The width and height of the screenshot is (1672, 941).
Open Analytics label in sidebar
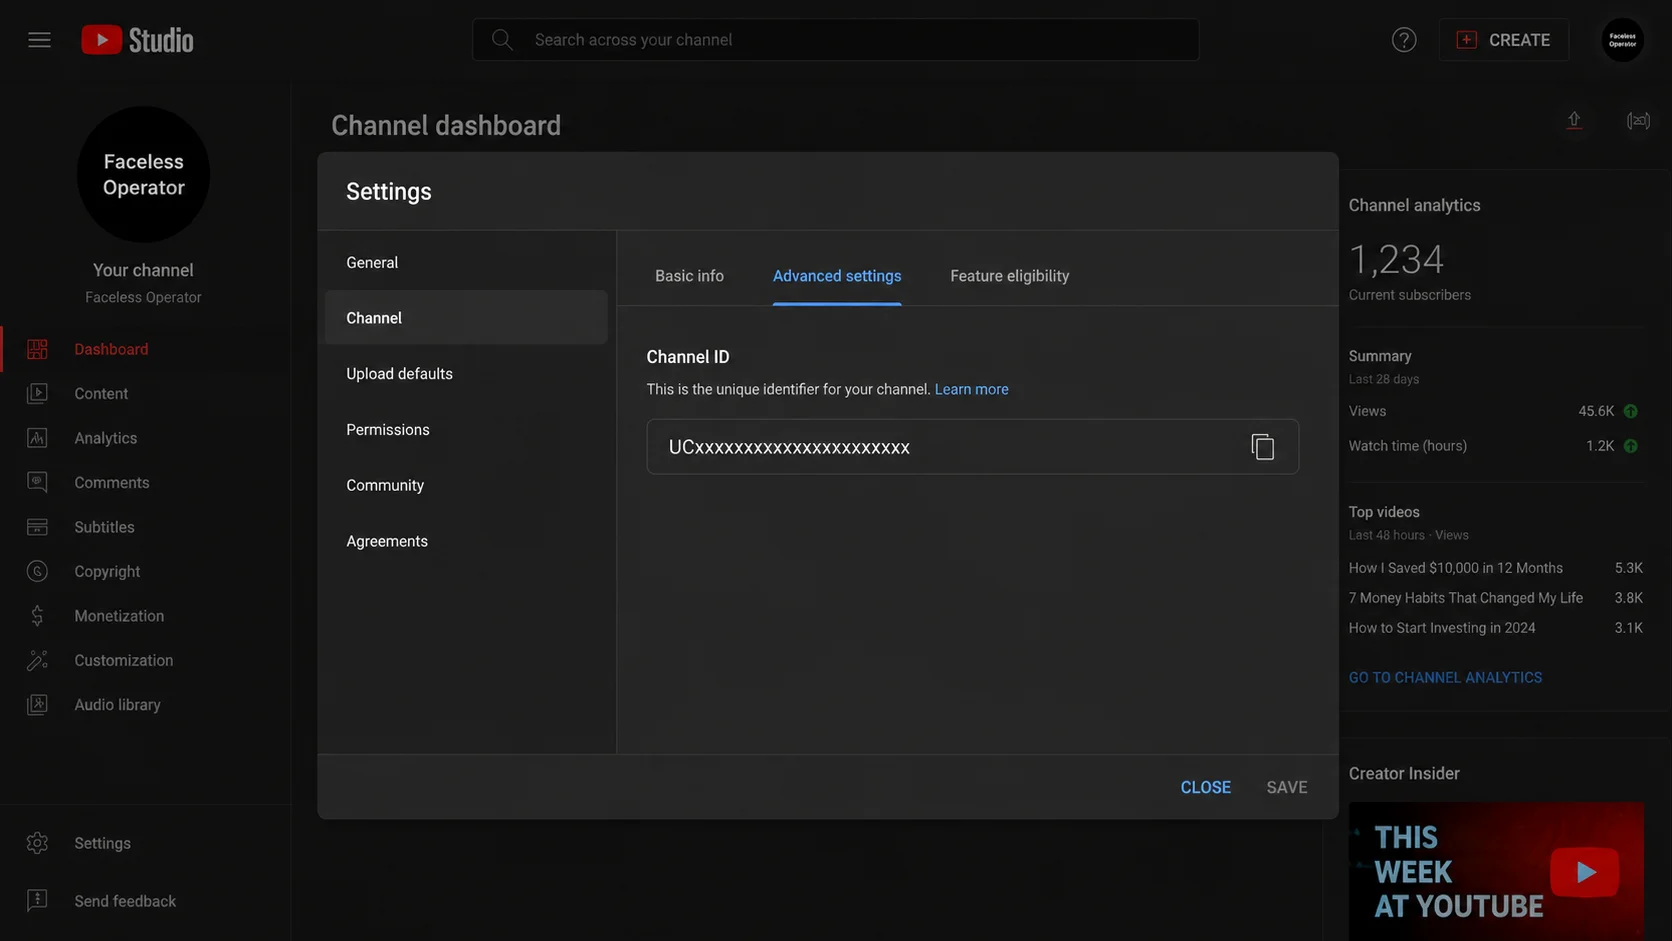(x=106, y=438)
